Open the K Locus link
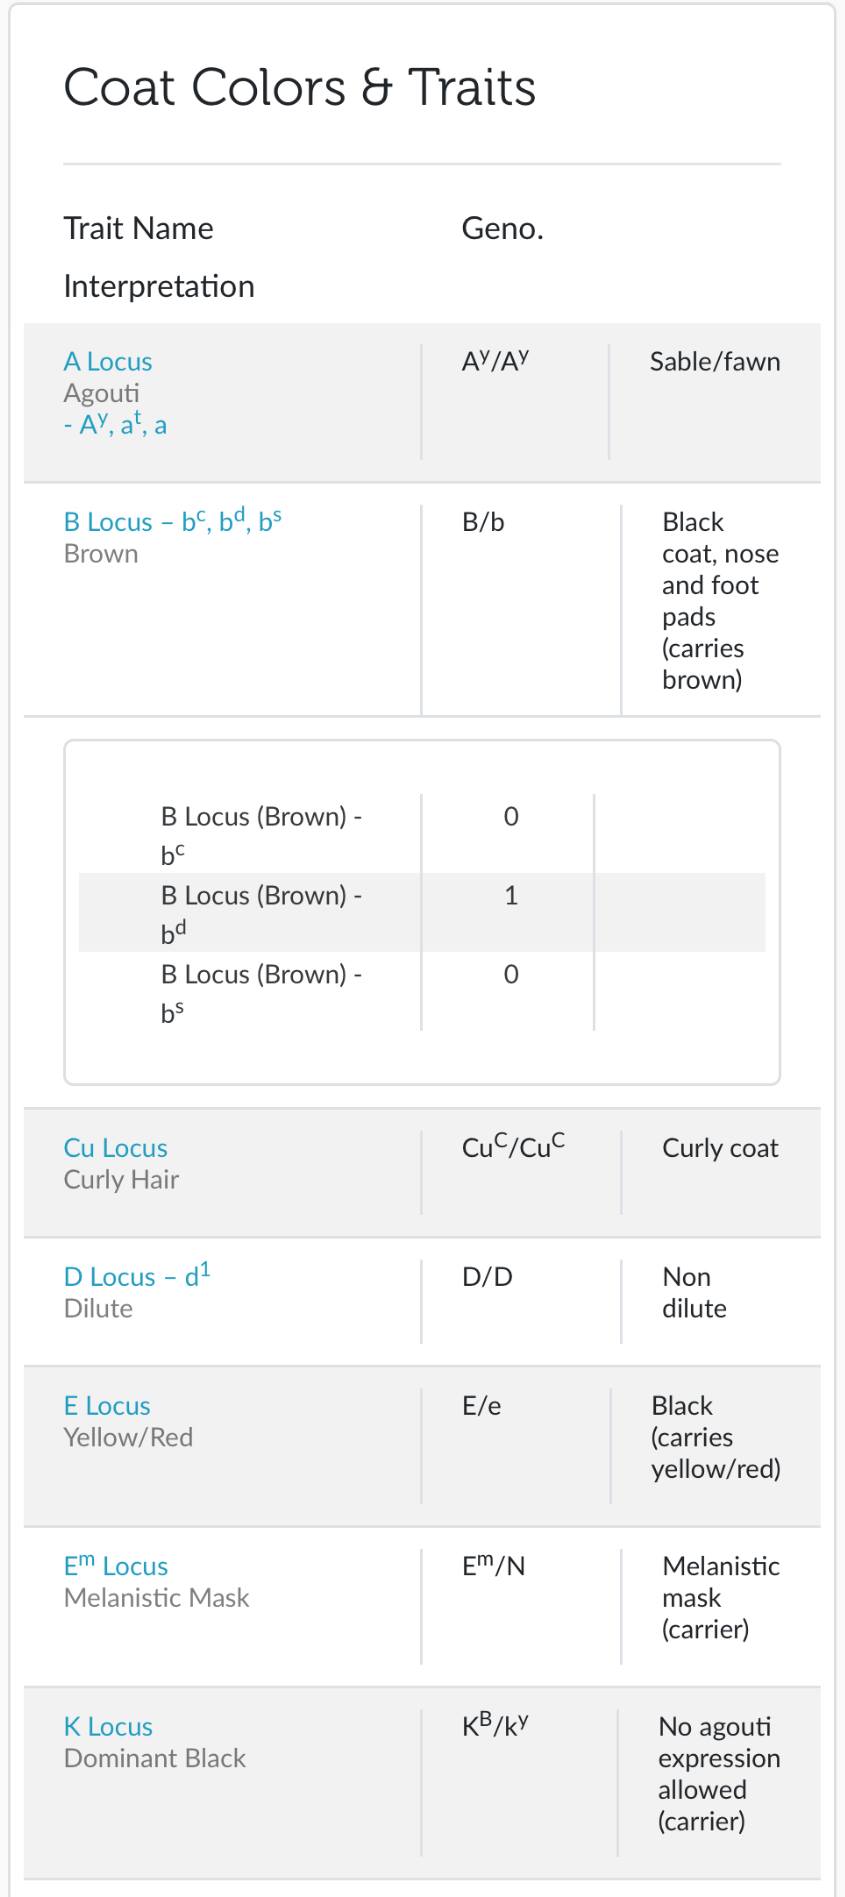This screenshot has width=845, height=1897. pos(108,1727)
